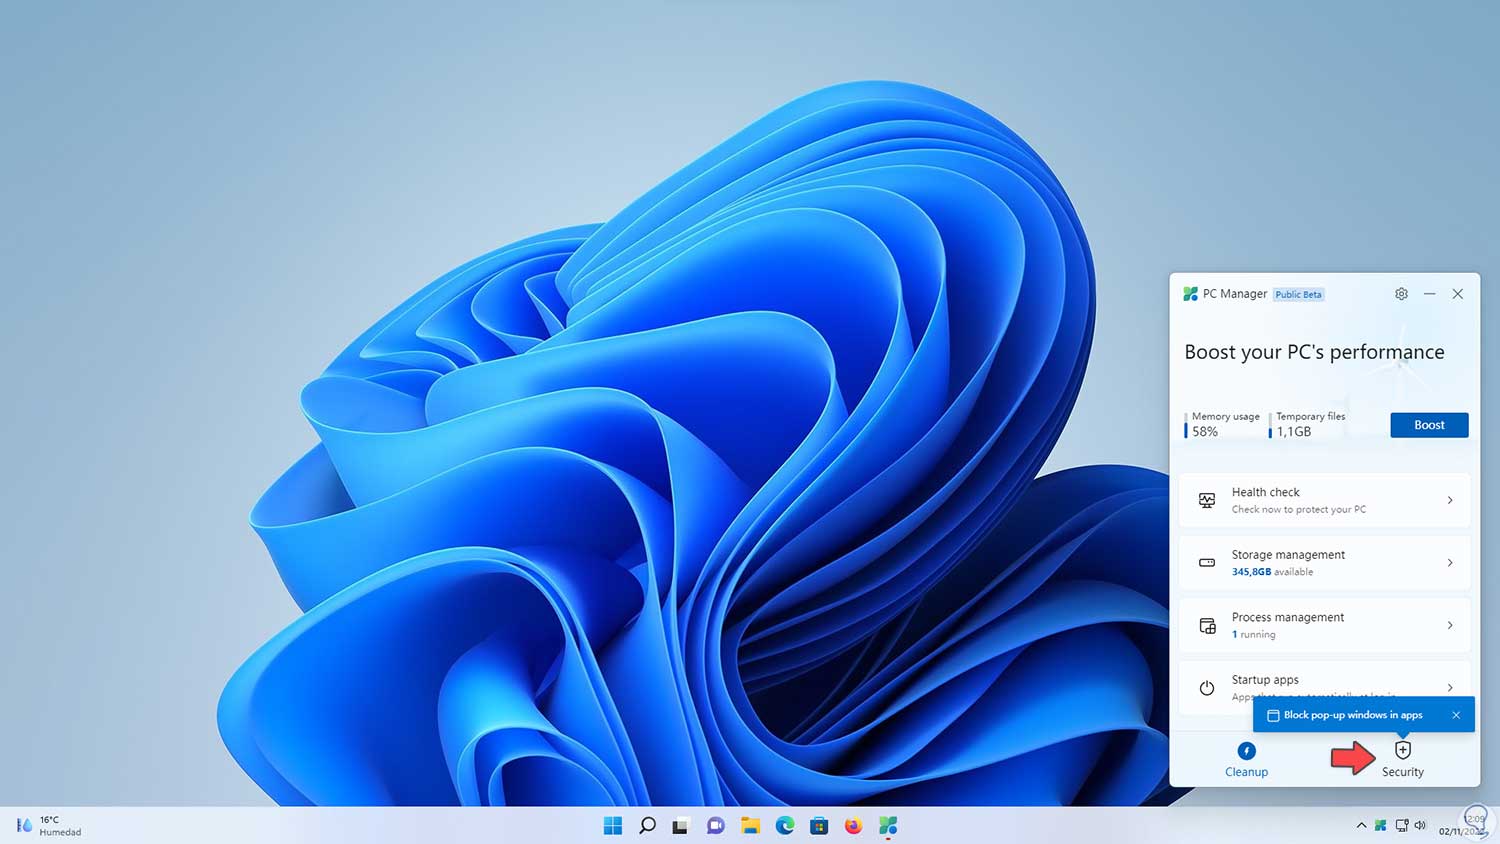Expand Storage management with its chevron
Screen dimensions: 1500x844
(1450, 563)
